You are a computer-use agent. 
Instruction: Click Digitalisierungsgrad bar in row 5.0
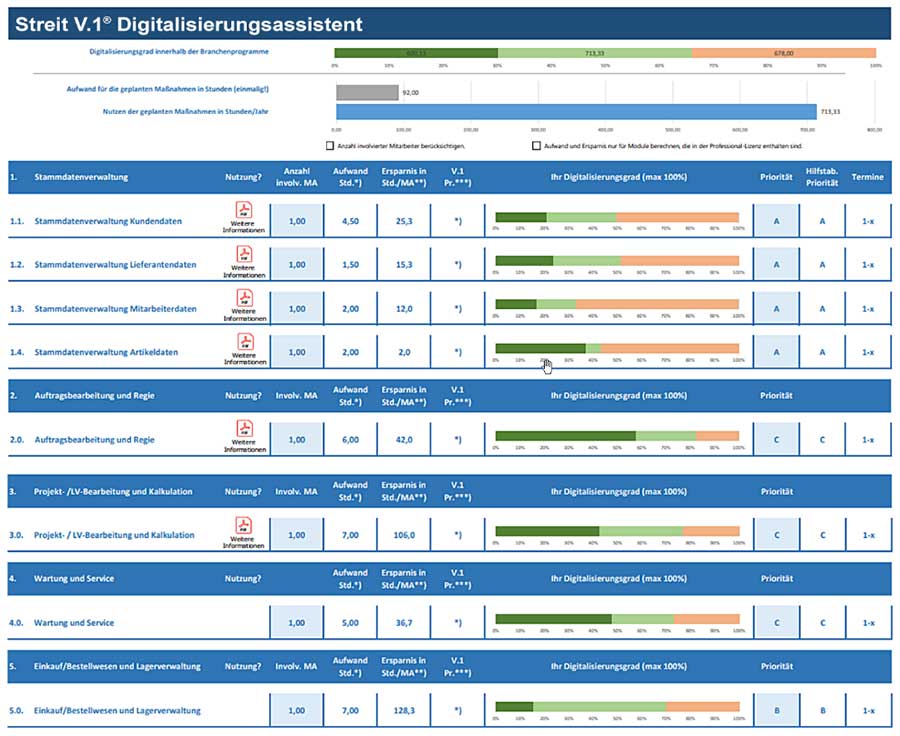coord(617,707)
